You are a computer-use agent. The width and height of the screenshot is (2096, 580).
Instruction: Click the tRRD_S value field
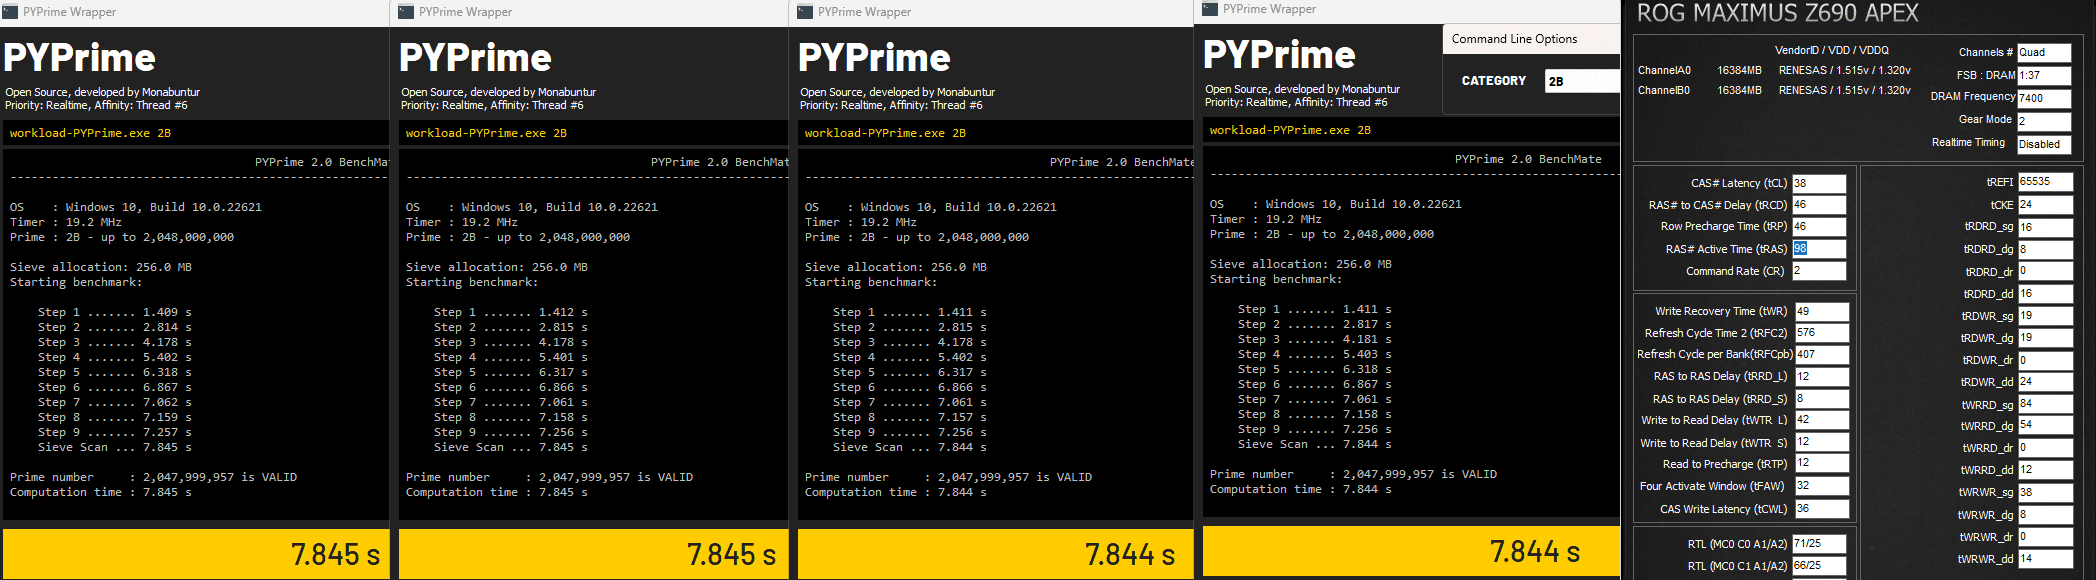[x=1822, y=399]
